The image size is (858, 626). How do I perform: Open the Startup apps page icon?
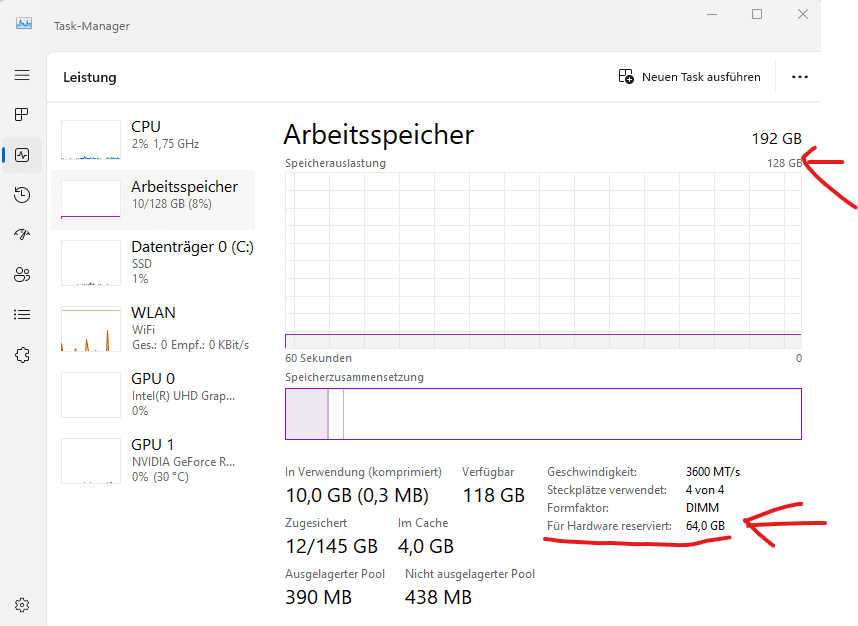(x=22, y=235)
